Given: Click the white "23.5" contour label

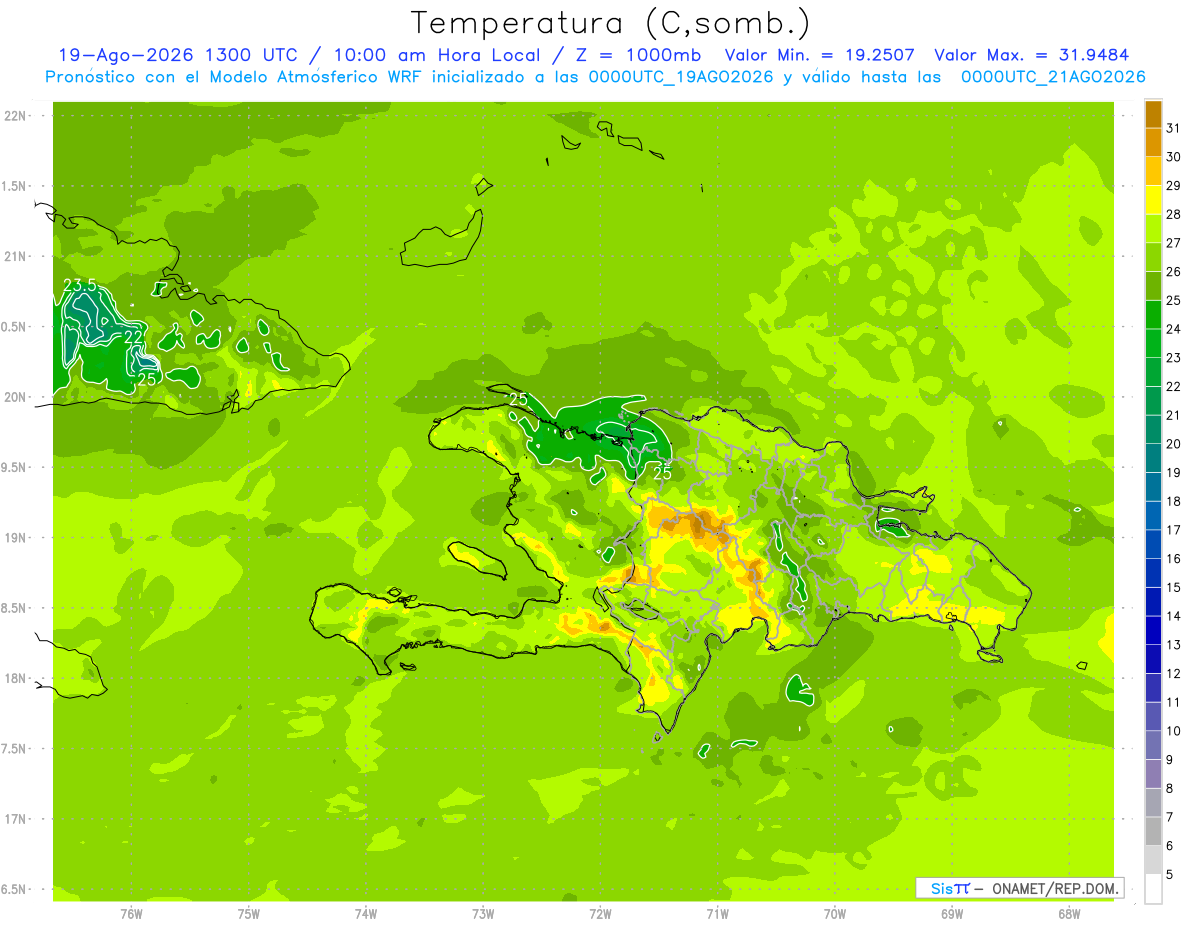Looking at the screenshot, I should point(80,286).
